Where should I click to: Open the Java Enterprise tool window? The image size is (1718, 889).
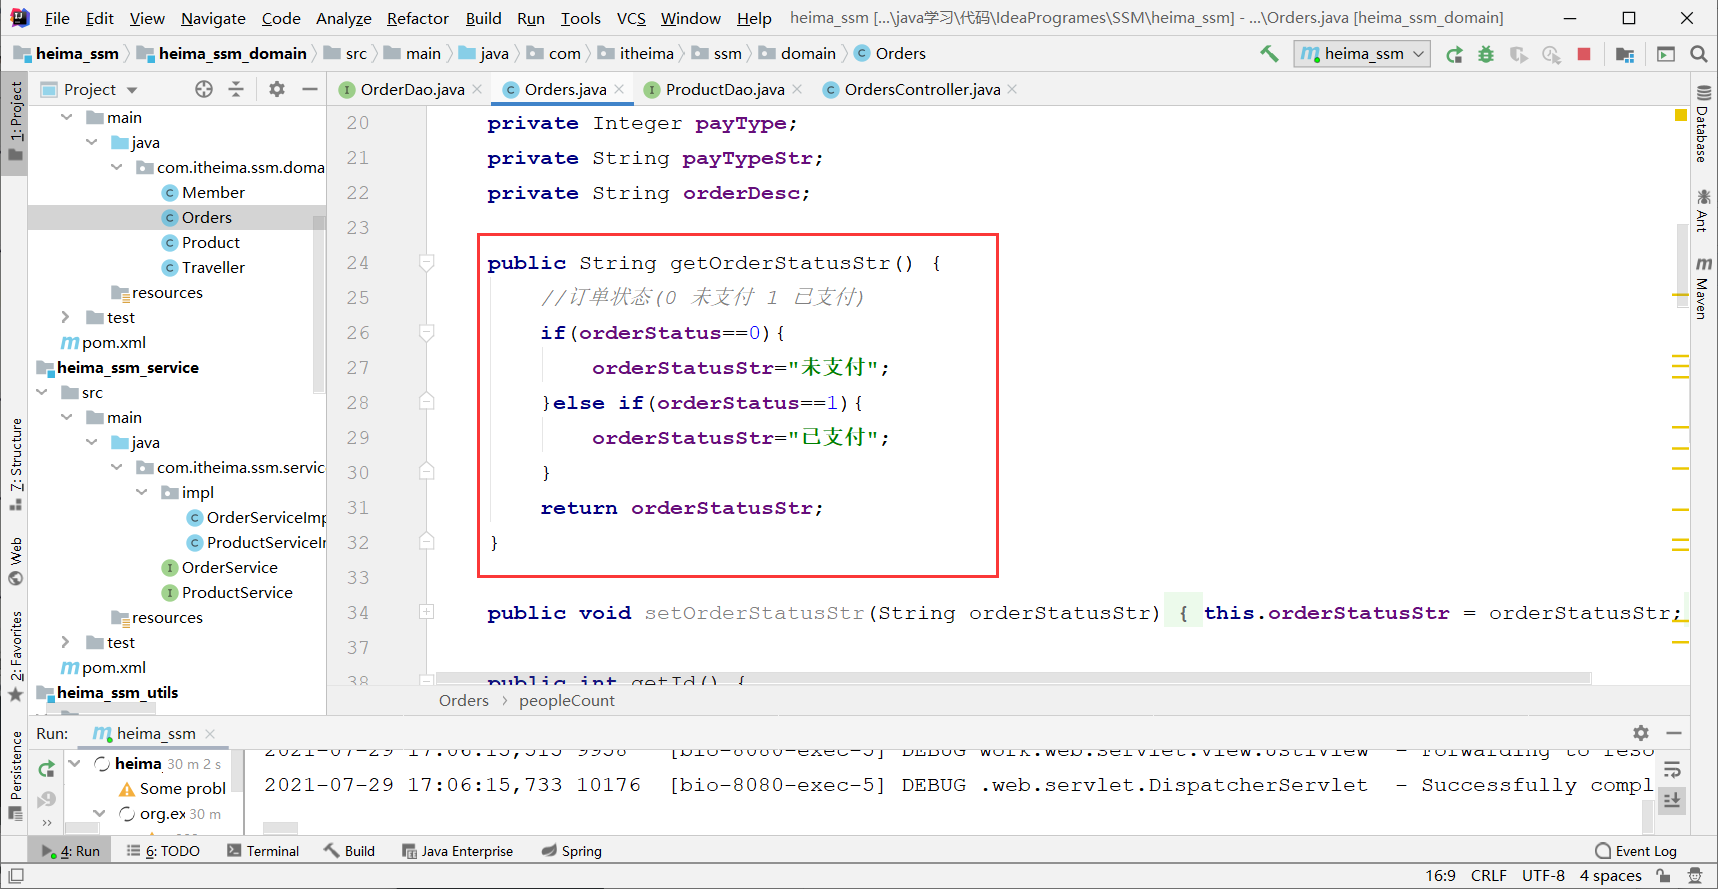(457, 851)
